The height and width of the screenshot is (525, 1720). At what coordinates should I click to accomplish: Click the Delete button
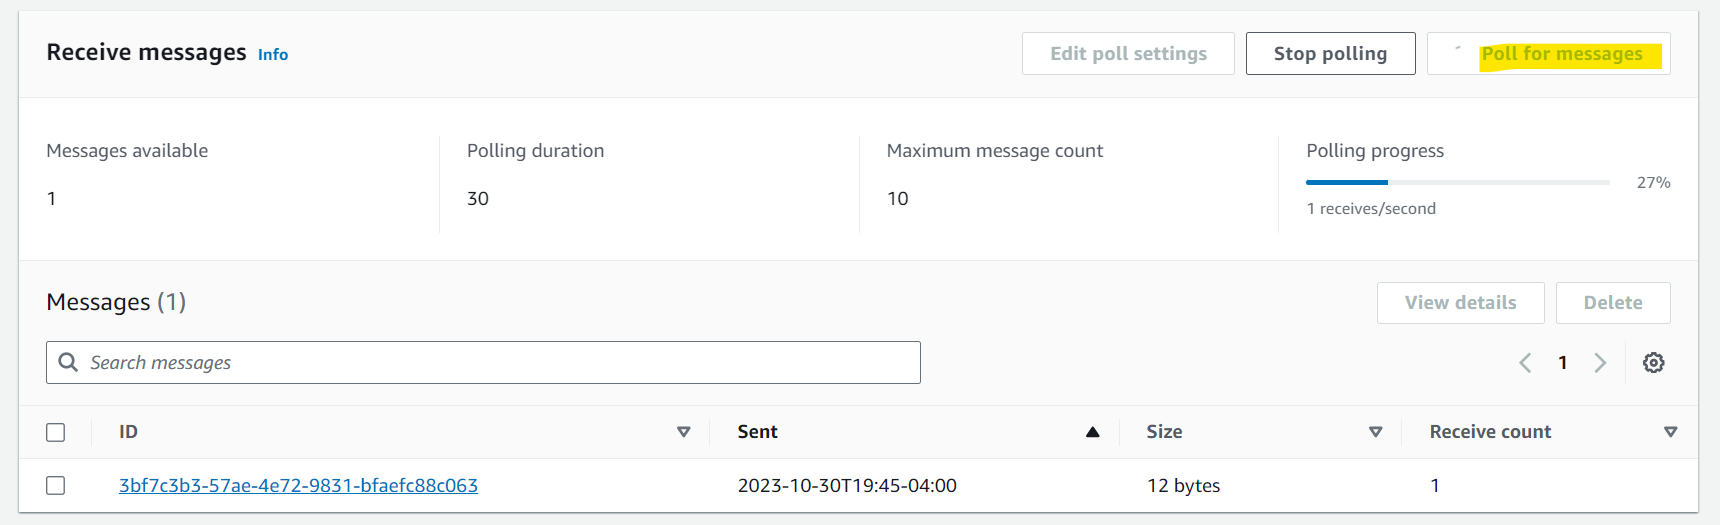point(1613,302)
